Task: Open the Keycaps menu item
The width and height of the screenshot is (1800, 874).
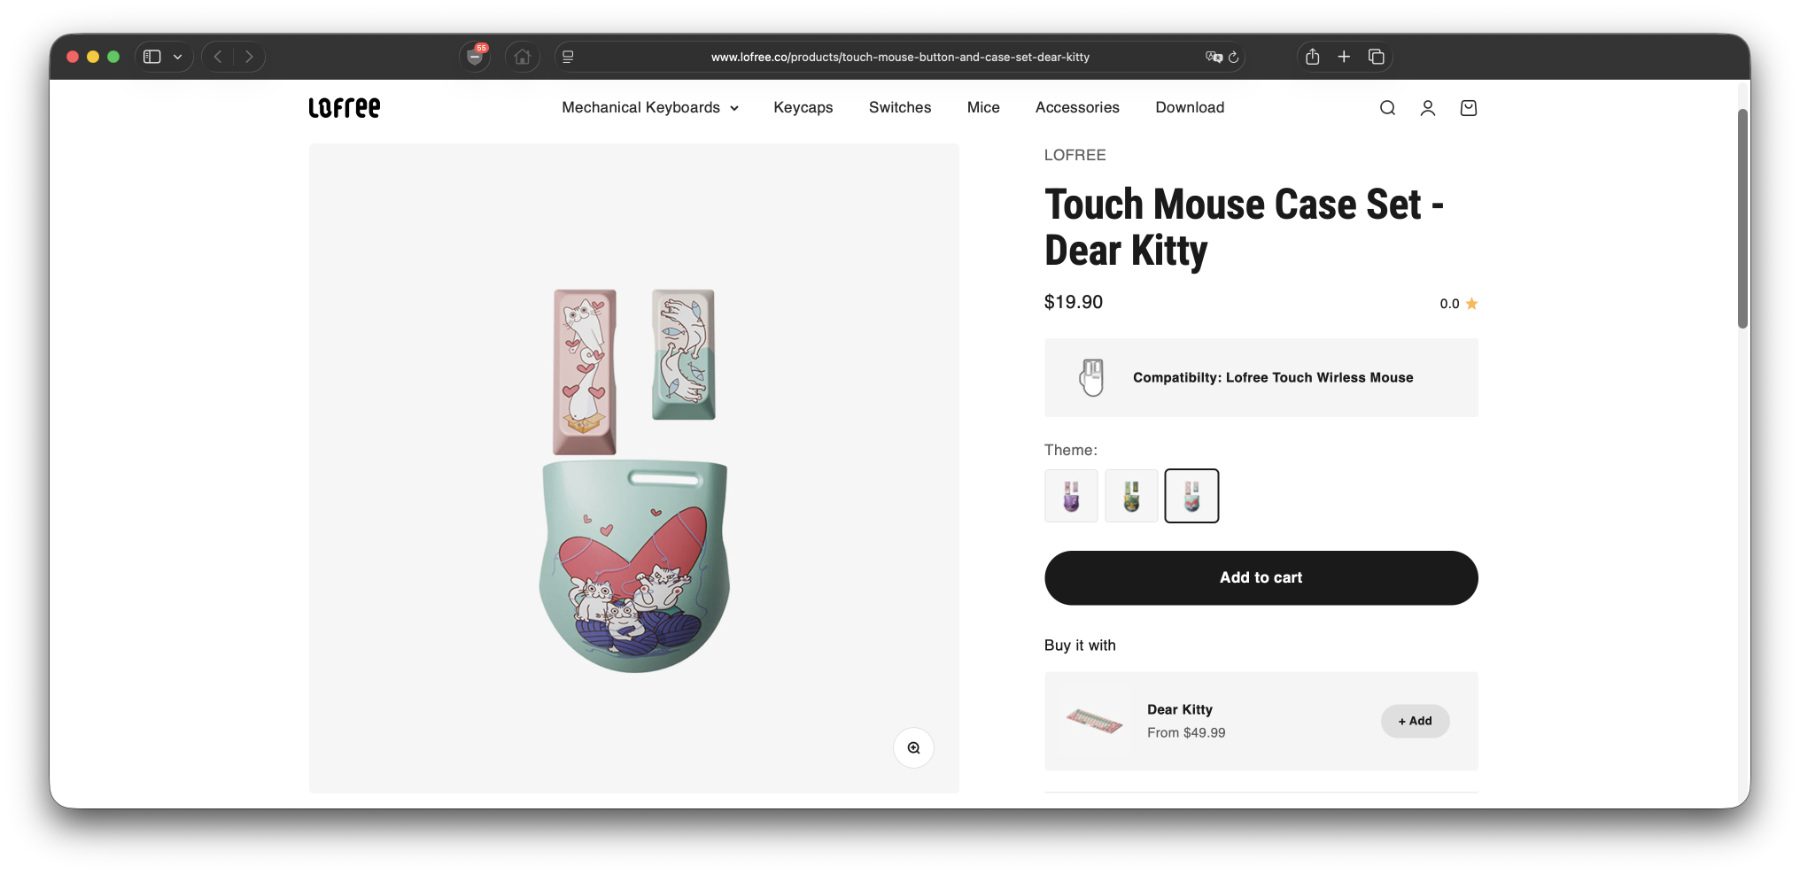Action: click(803, 108)
